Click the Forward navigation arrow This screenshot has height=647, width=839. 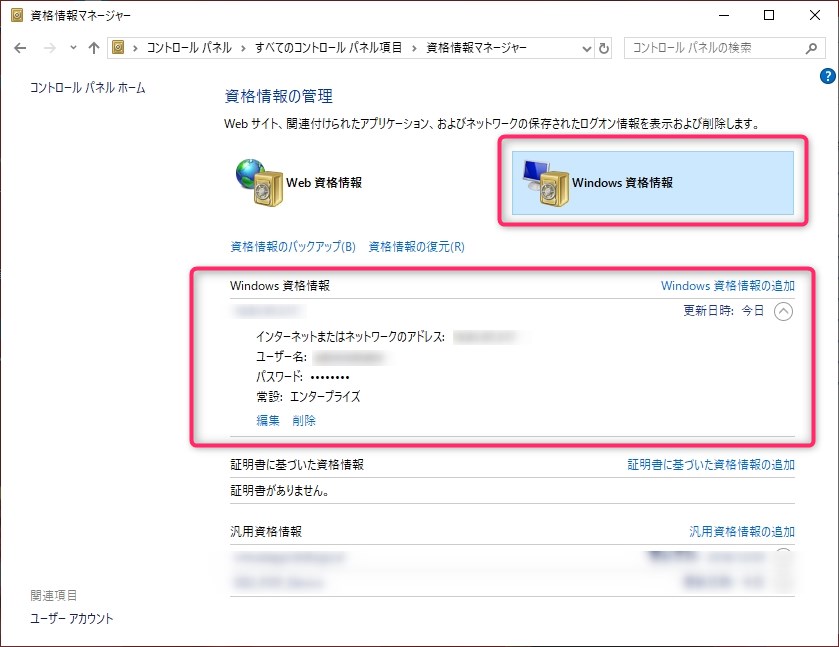click(50, 48)
